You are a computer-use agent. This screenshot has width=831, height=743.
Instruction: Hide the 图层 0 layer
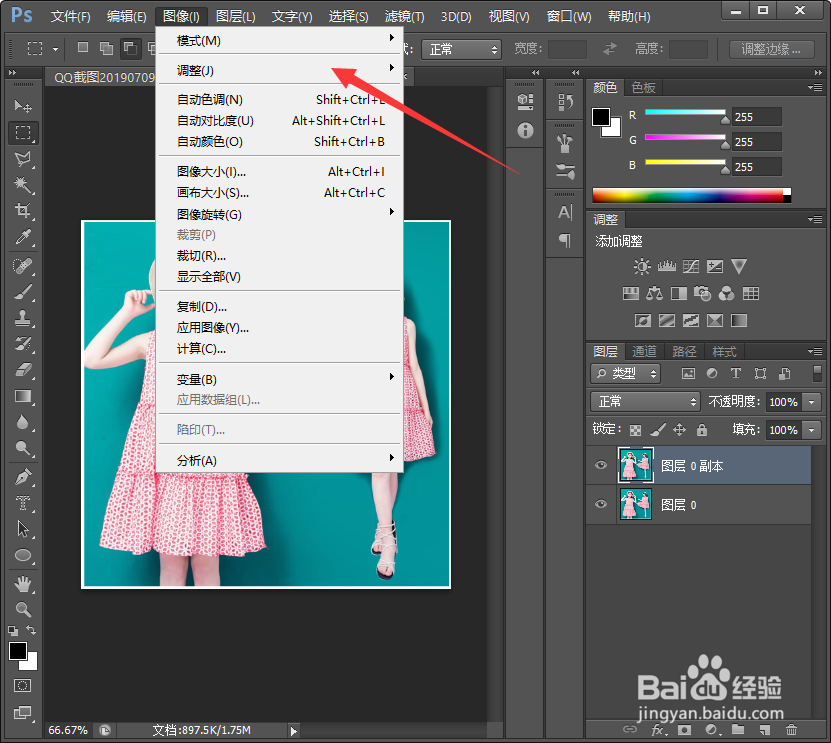point(600,505)
